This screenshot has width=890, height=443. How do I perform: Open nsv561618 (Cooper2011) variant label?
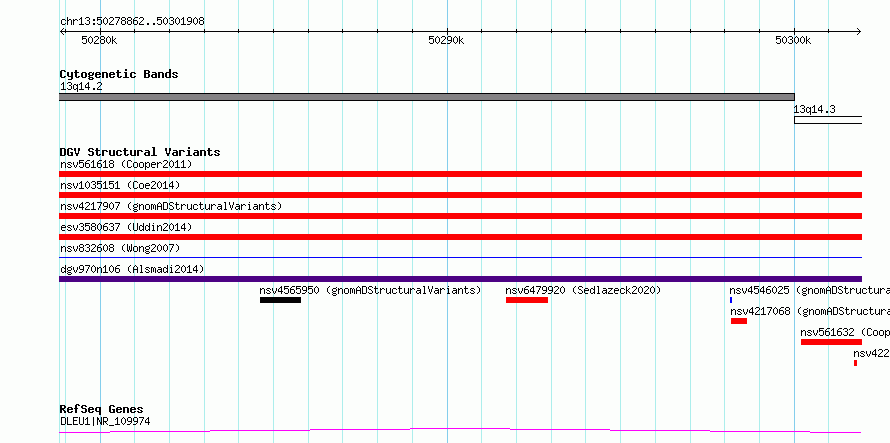tap(126, 165)
